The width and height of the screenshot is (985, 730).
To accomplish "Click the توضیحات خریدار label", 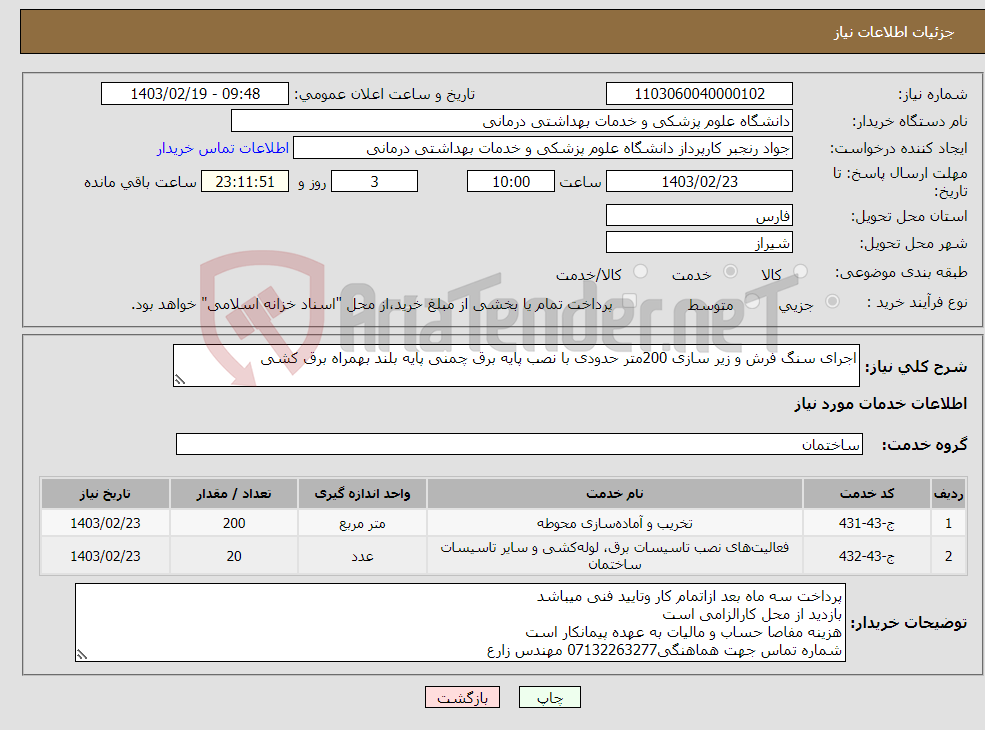I will pyautogui.click(x=908, y=623).
